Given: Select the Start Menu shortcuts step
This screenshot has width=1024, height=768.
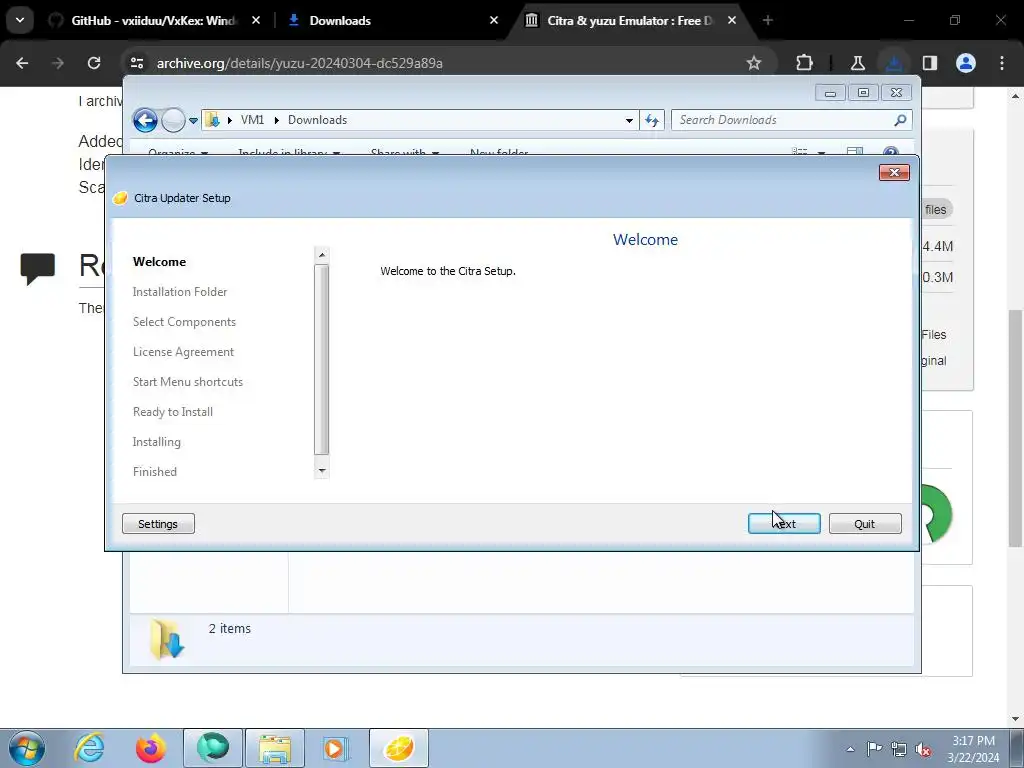Looking at the screenshot, I should [x=187, y=382].
